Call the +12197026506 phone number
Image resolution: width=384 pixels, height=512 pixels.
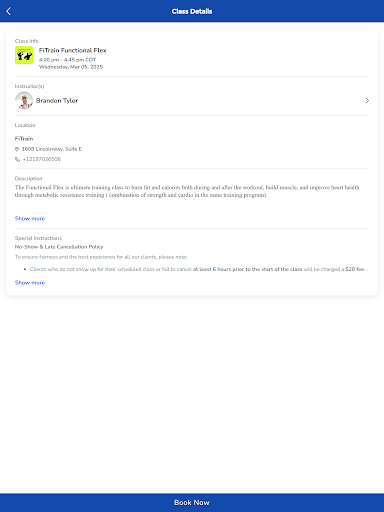pos(42,159)
